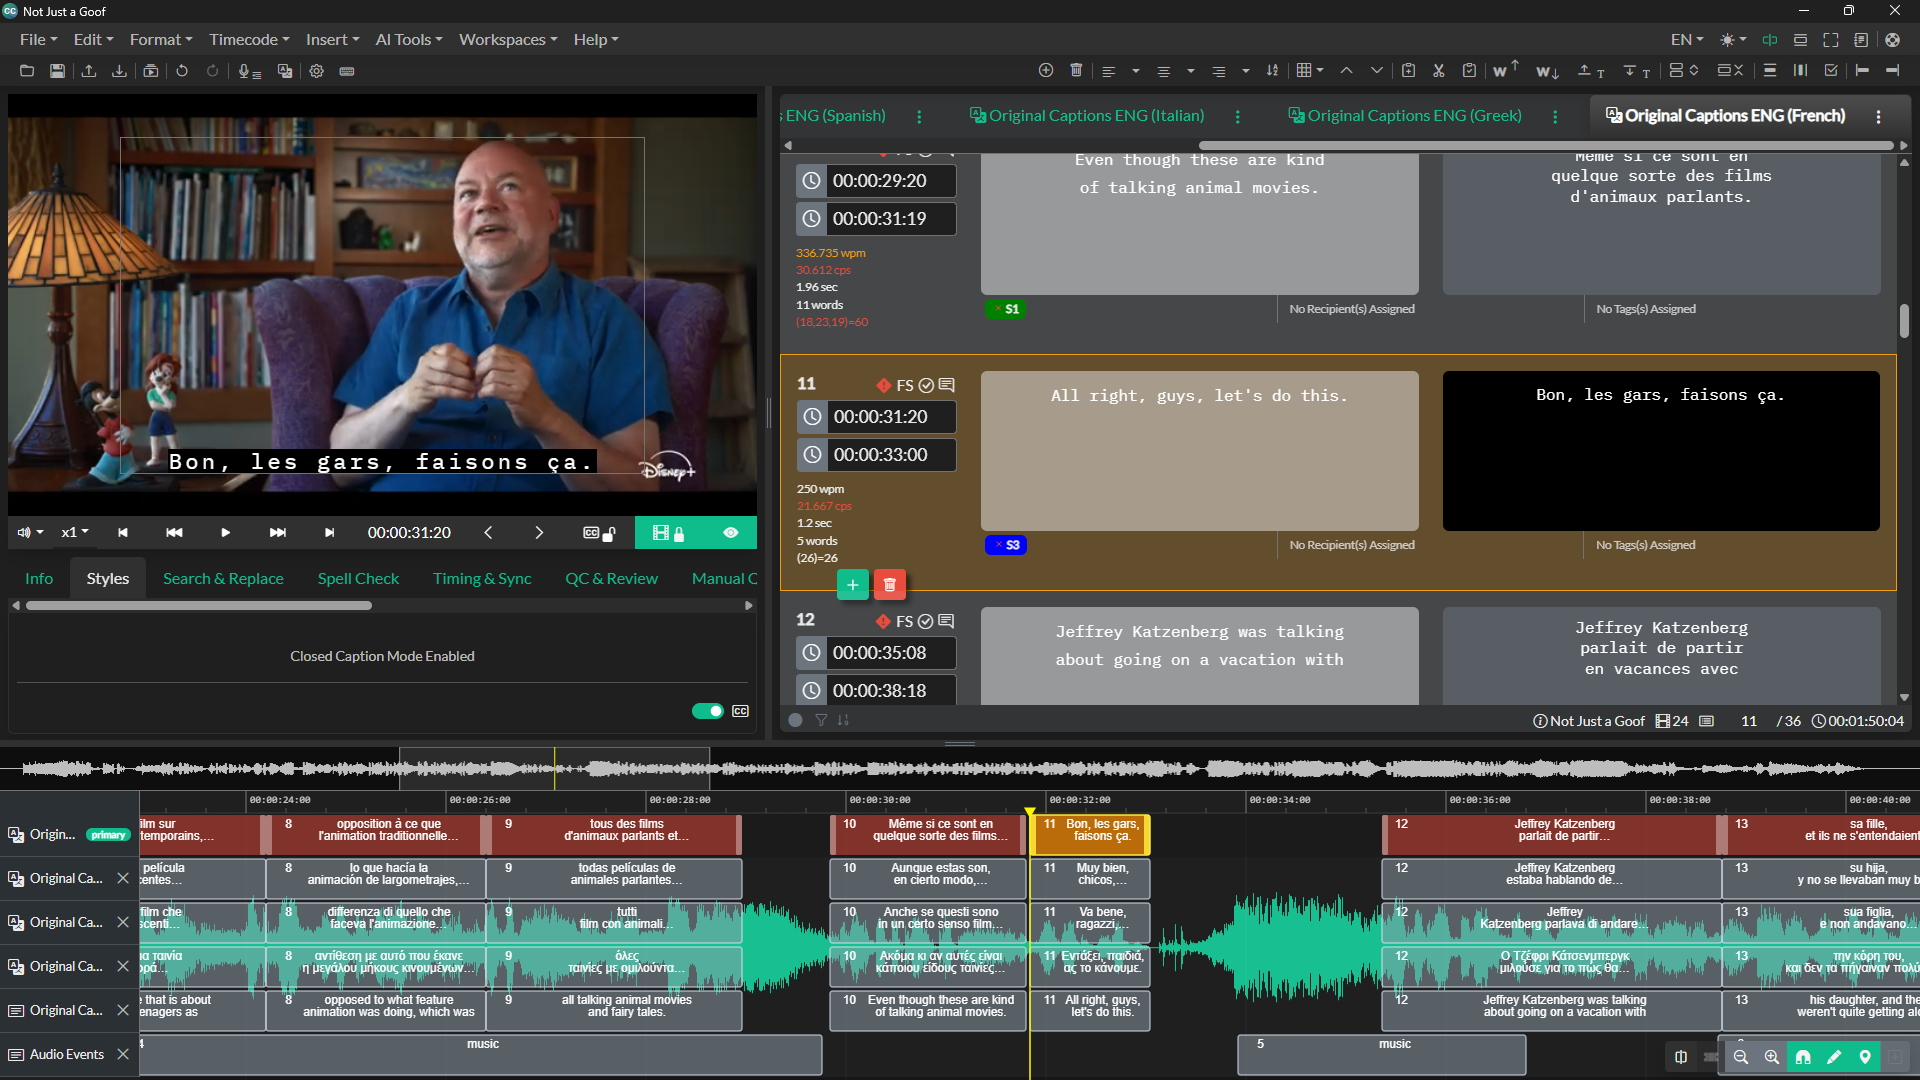Click the S1 speaker tag
The height and width of the screenshot is (1080, 1920).
pyautogui.click(x=1006, y=309)
